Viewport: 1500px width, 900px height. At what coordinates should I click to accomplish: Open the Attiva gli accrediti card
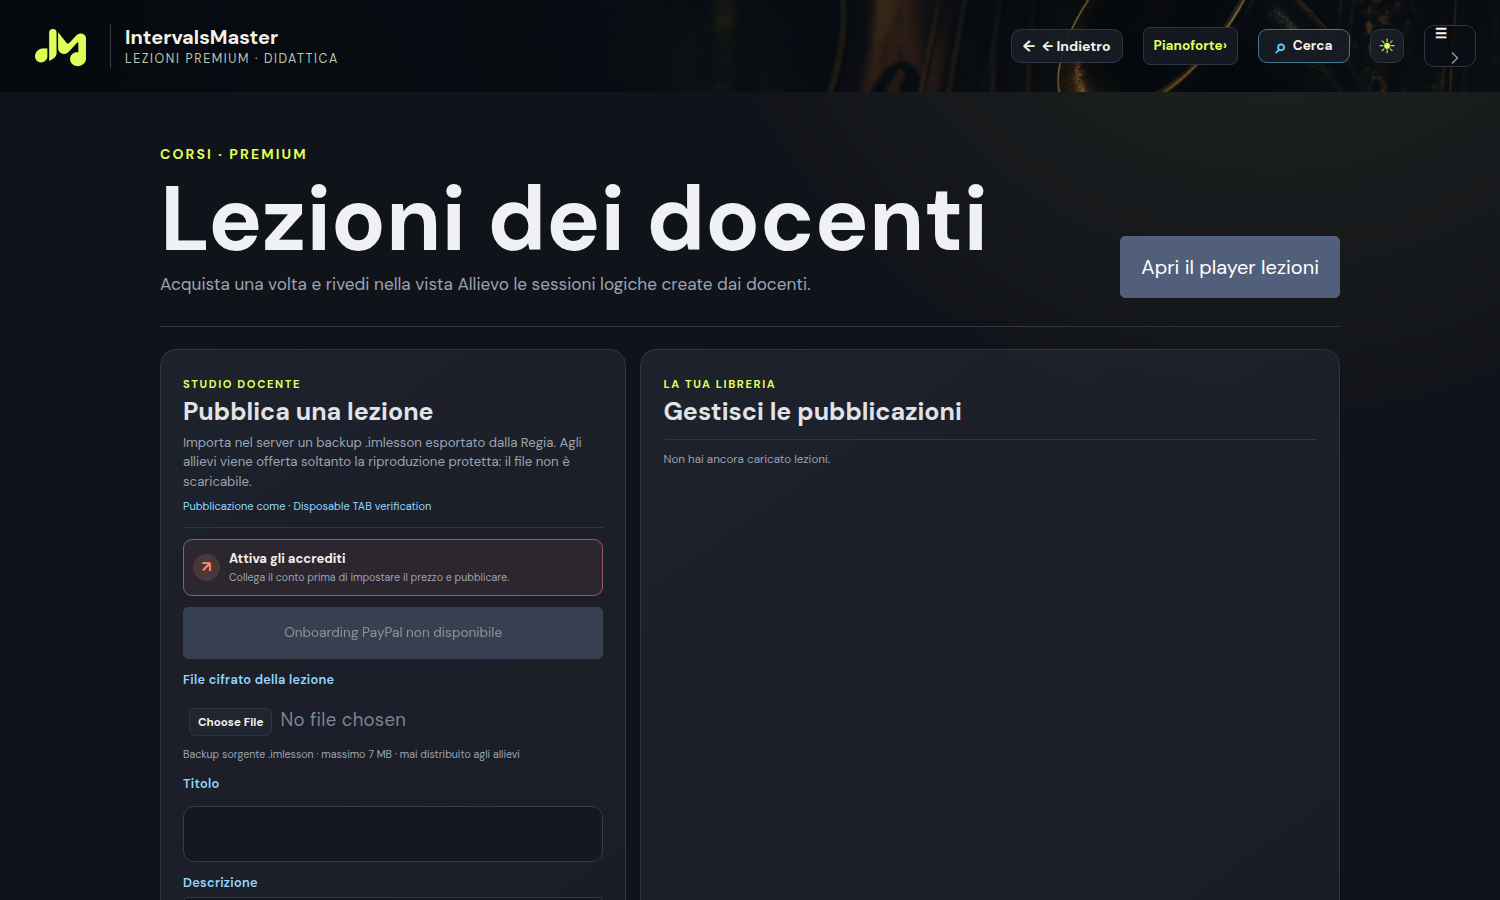393,567
